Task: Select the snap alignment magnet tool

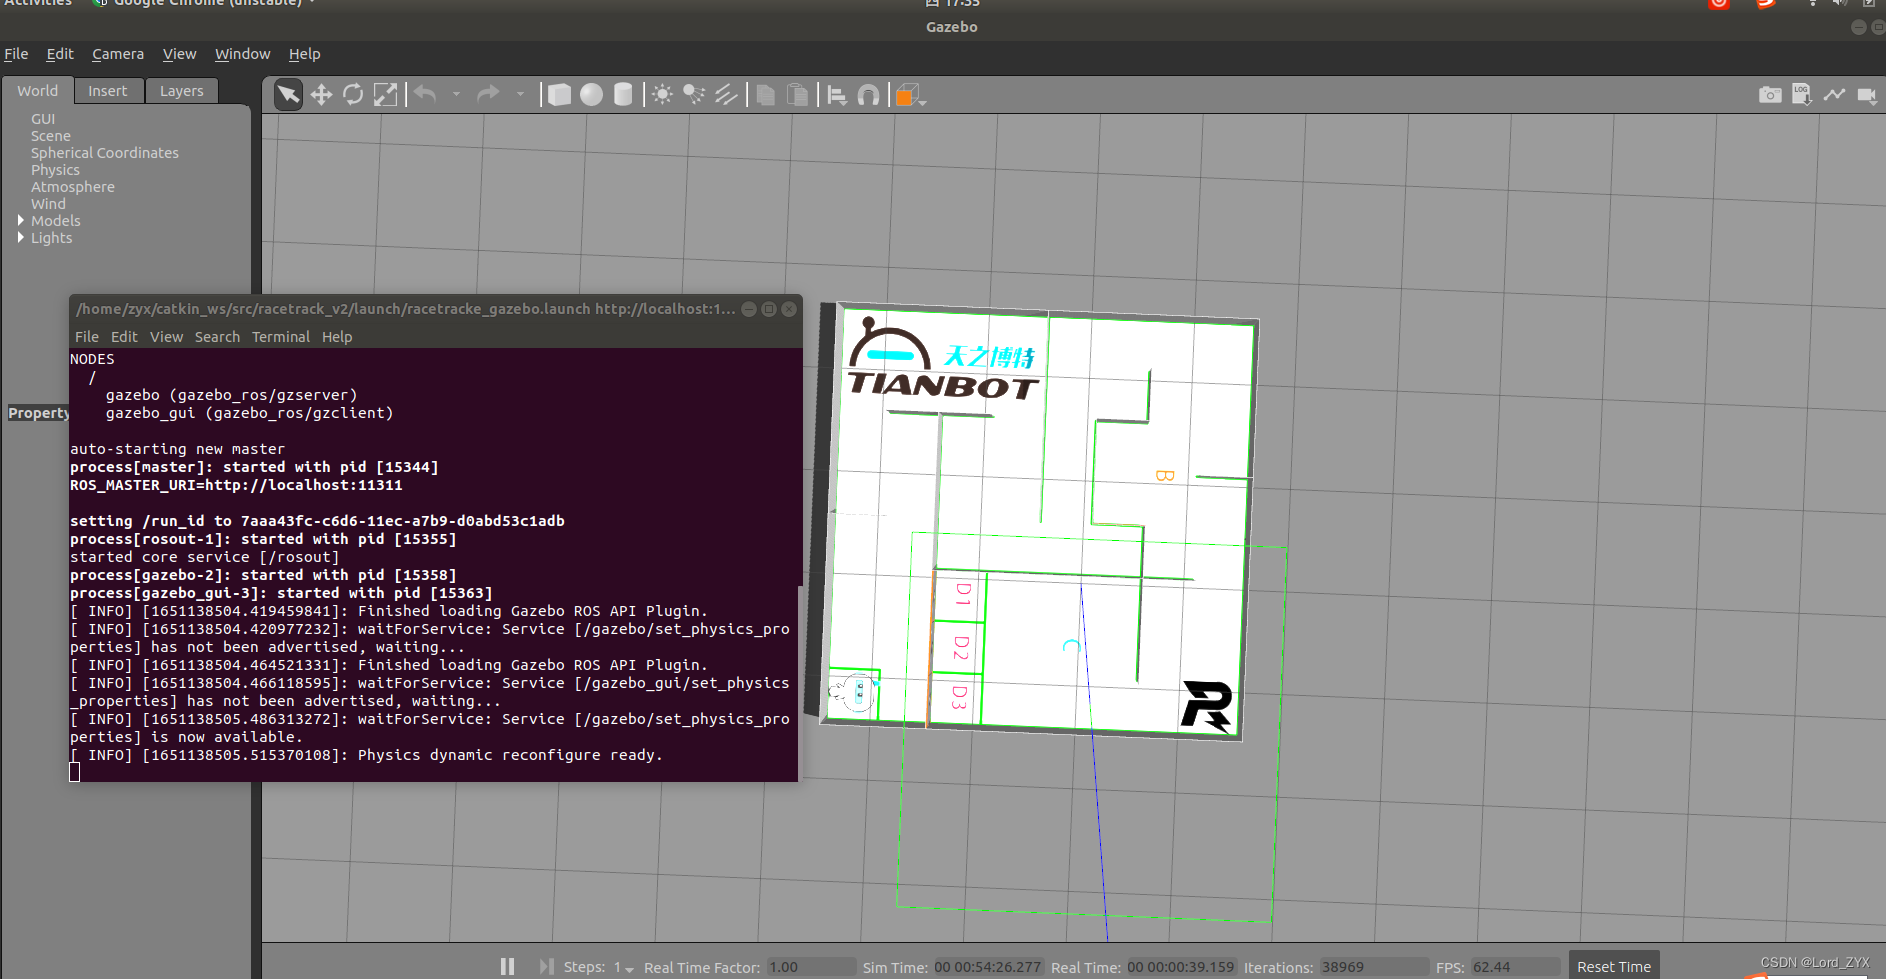Action: coord(868,94)
